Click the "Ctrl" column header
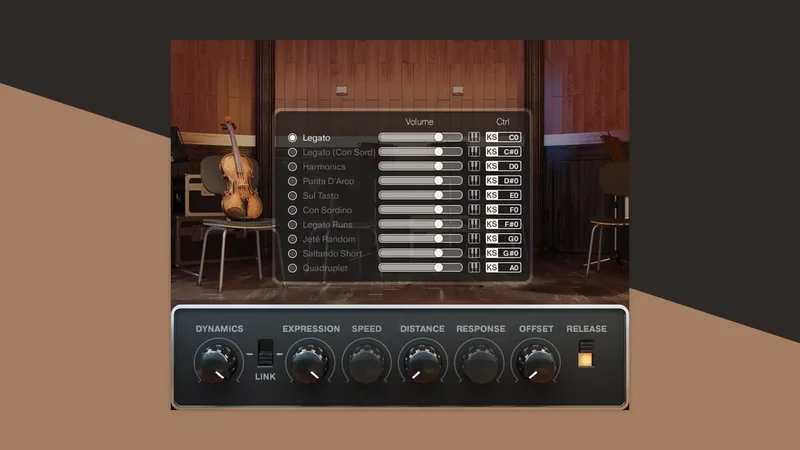Image resolution: width=800 pixels, height=450 pixels. 503,122
